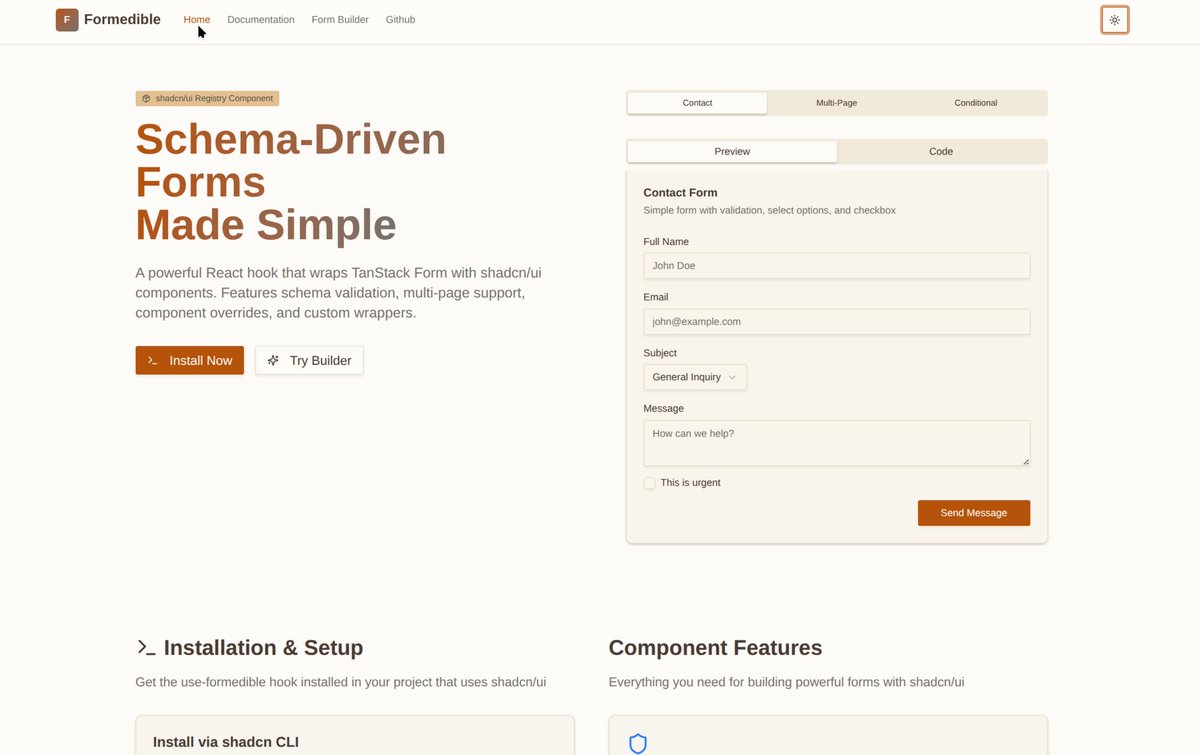Click the terminal icon beside Installation & Setup

(x=146, y=648)
